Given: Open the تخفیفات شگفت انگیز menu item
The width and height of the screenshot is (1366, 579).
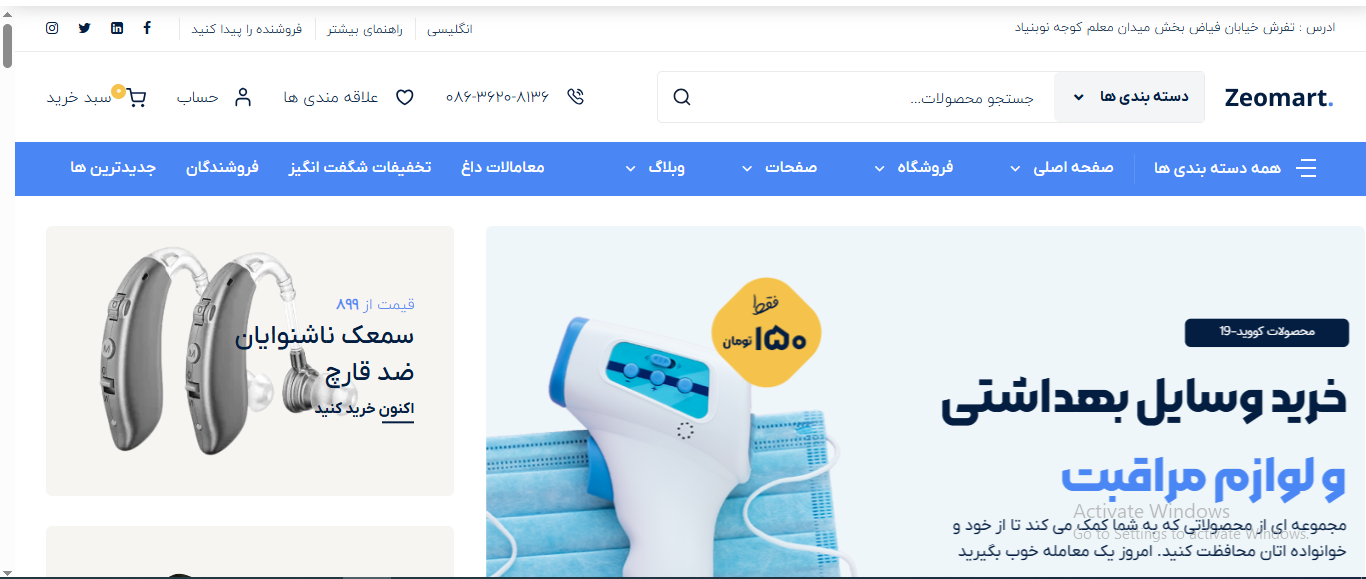Looking at the screenshot, I should click(x=360, y=167).
